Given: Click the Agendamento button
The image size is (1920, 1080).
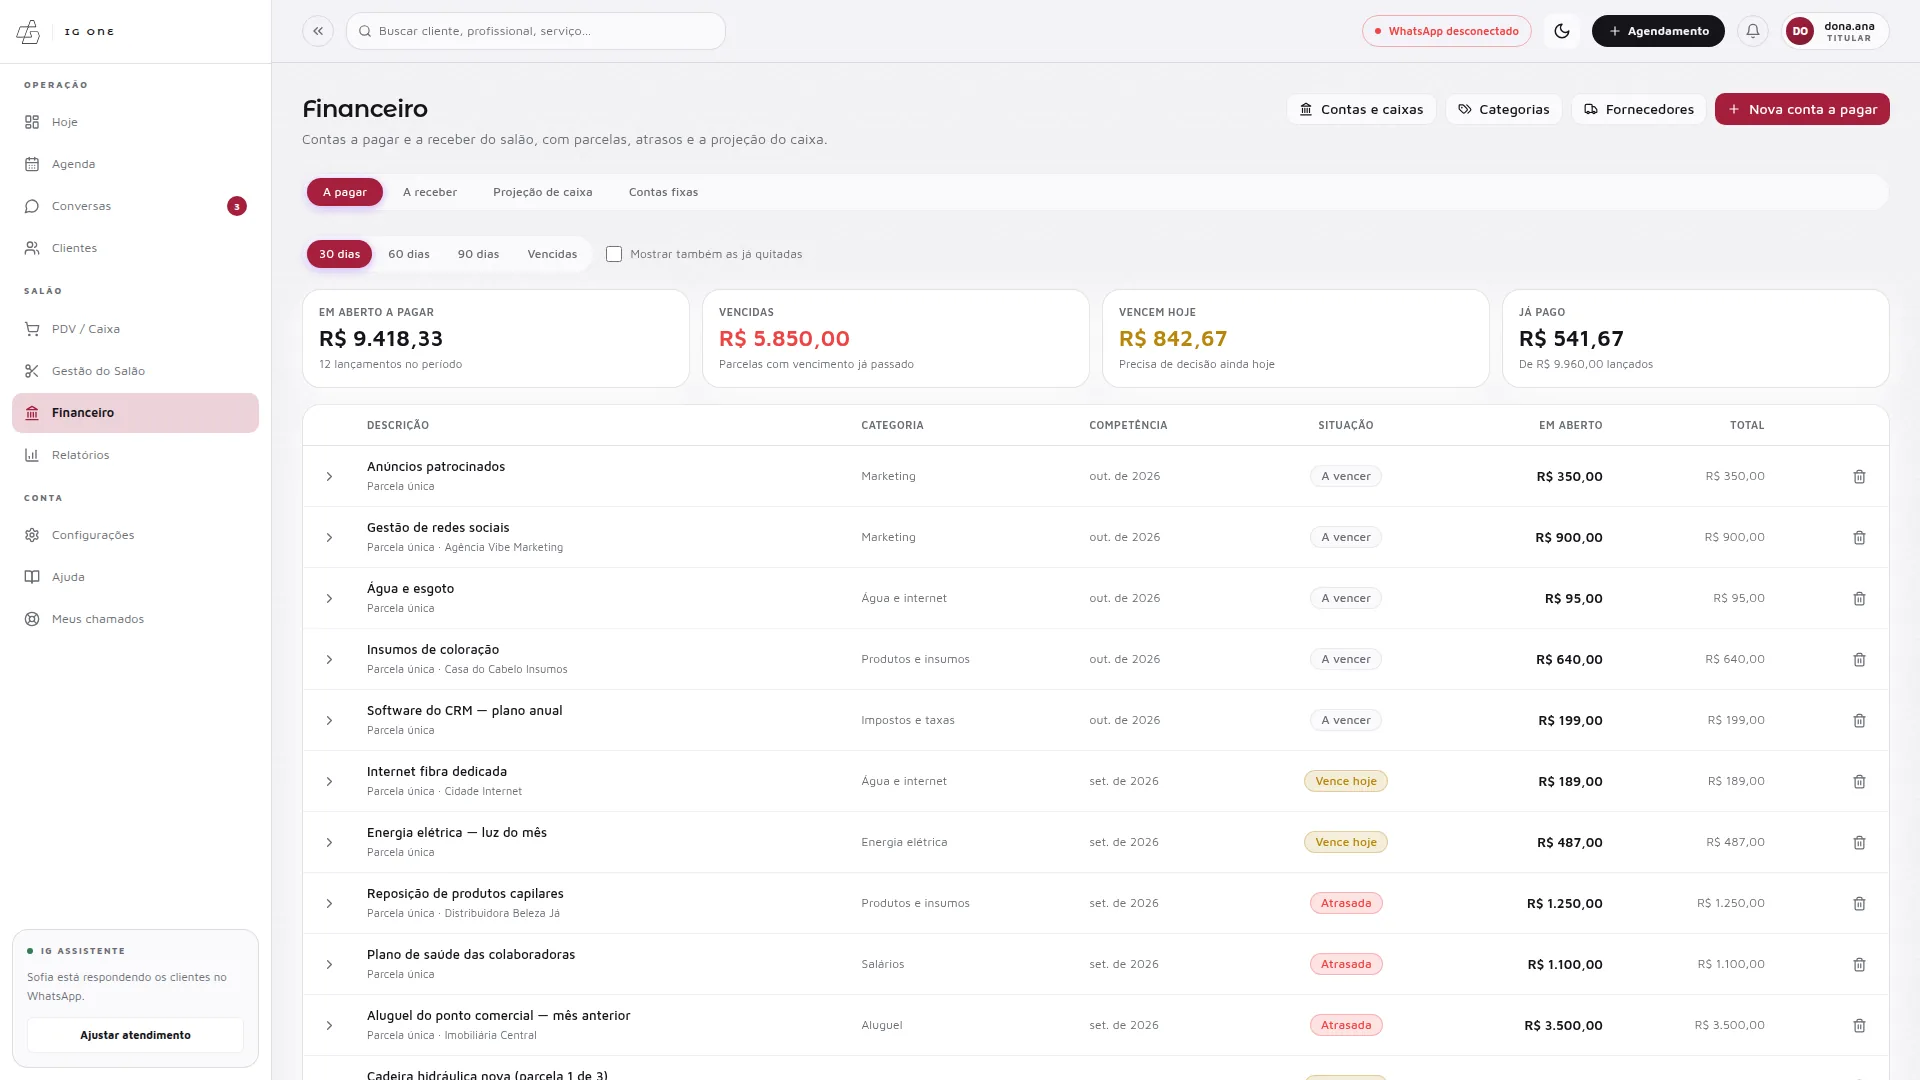Looking at the screenshot, I should tap(1658, 31).
